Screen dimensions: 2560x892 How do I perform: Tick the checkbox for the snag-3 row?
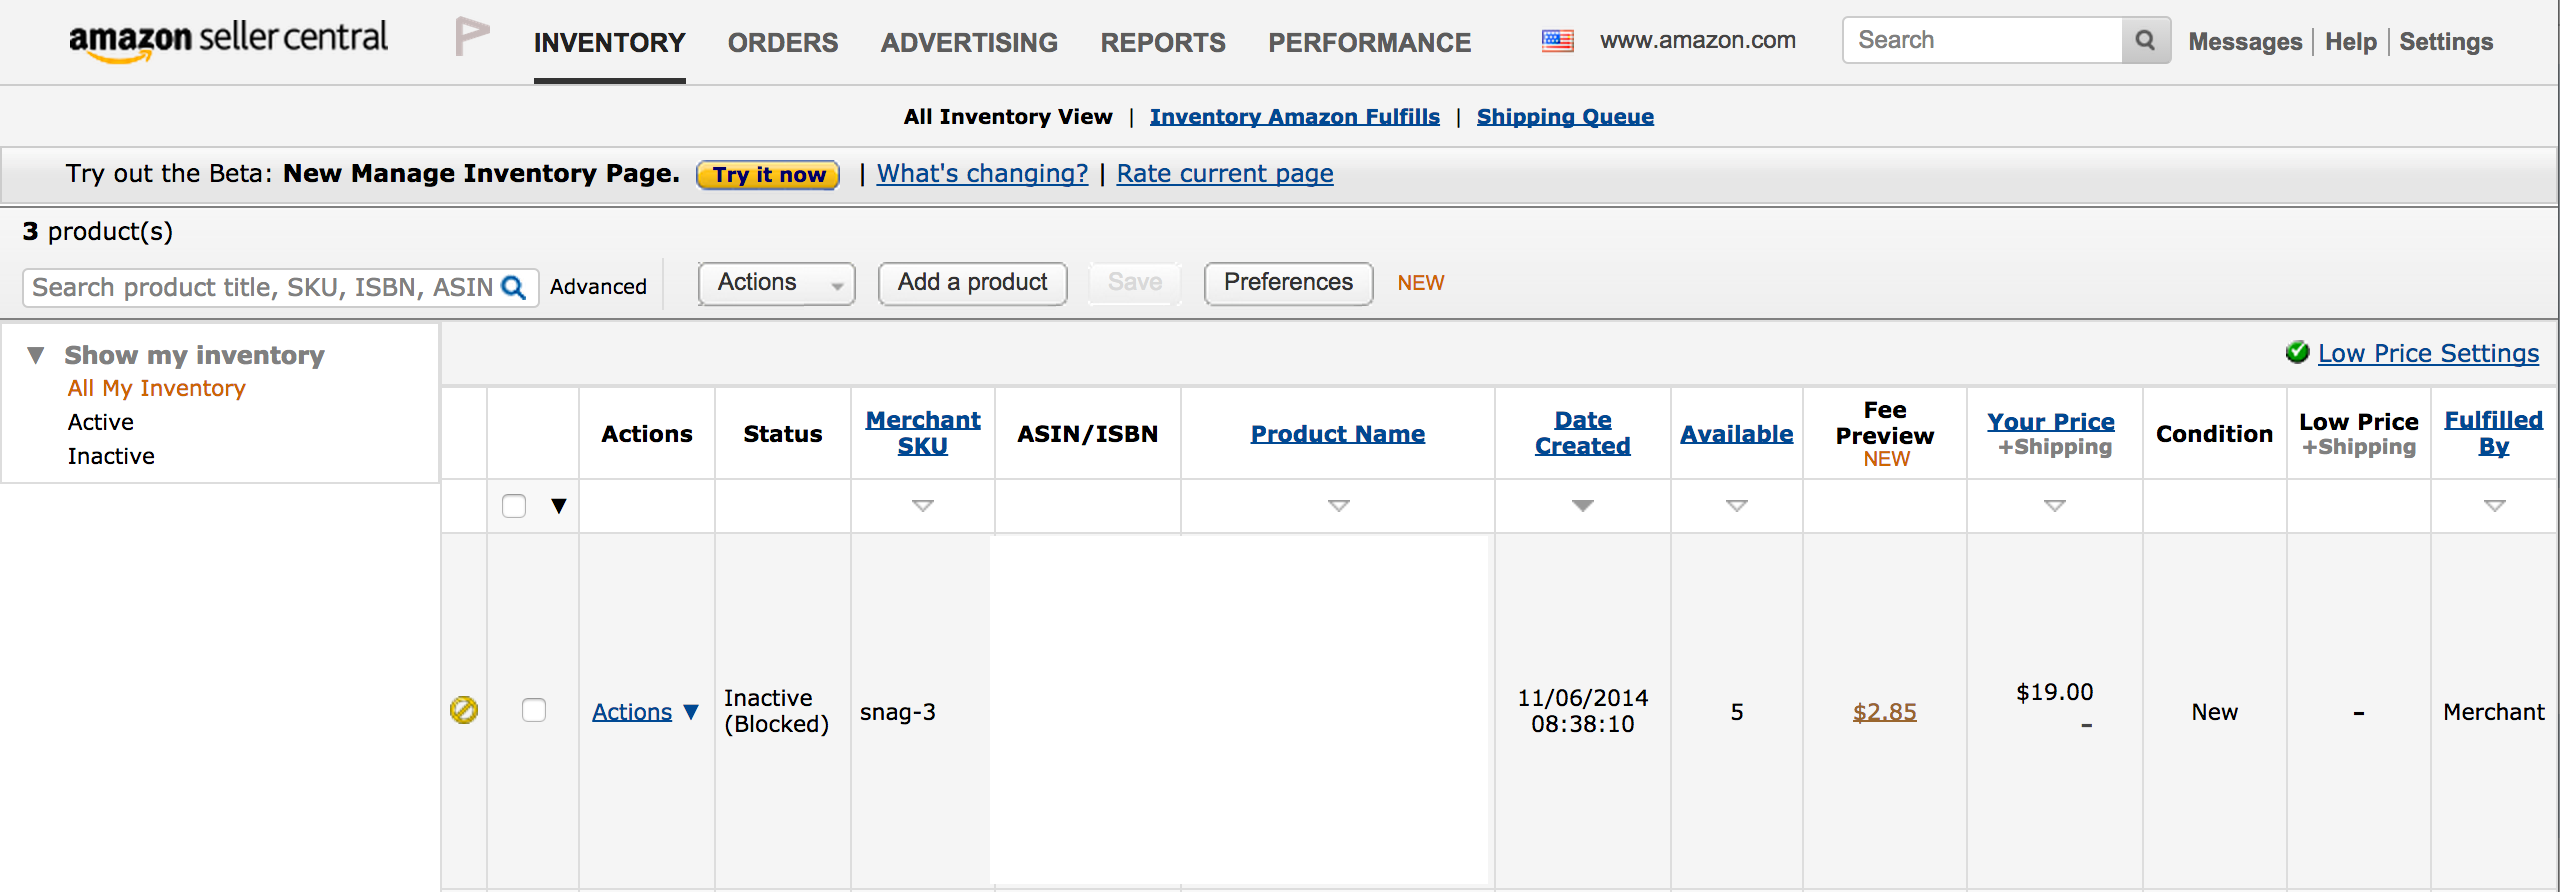coord(534,710)
